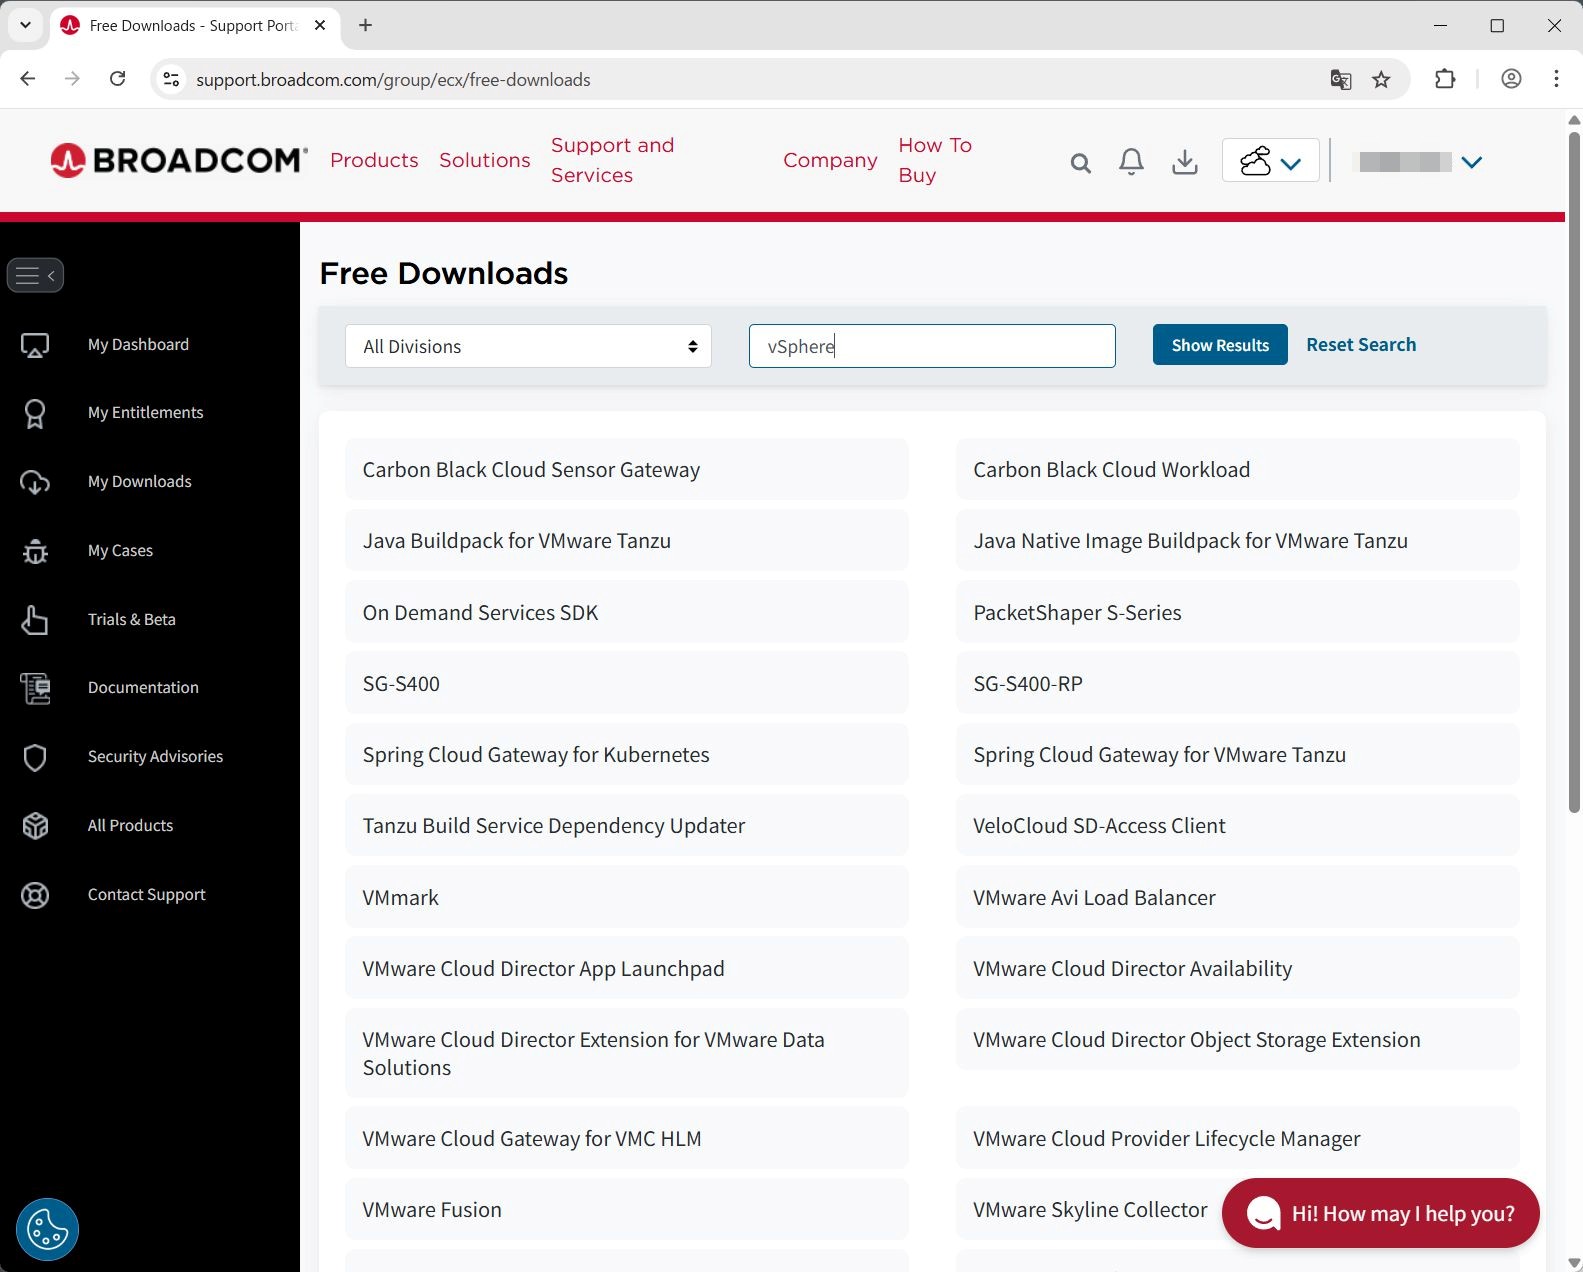
Task: Open VMware Avi Load Balancer
Action: tap(1237, 898)
